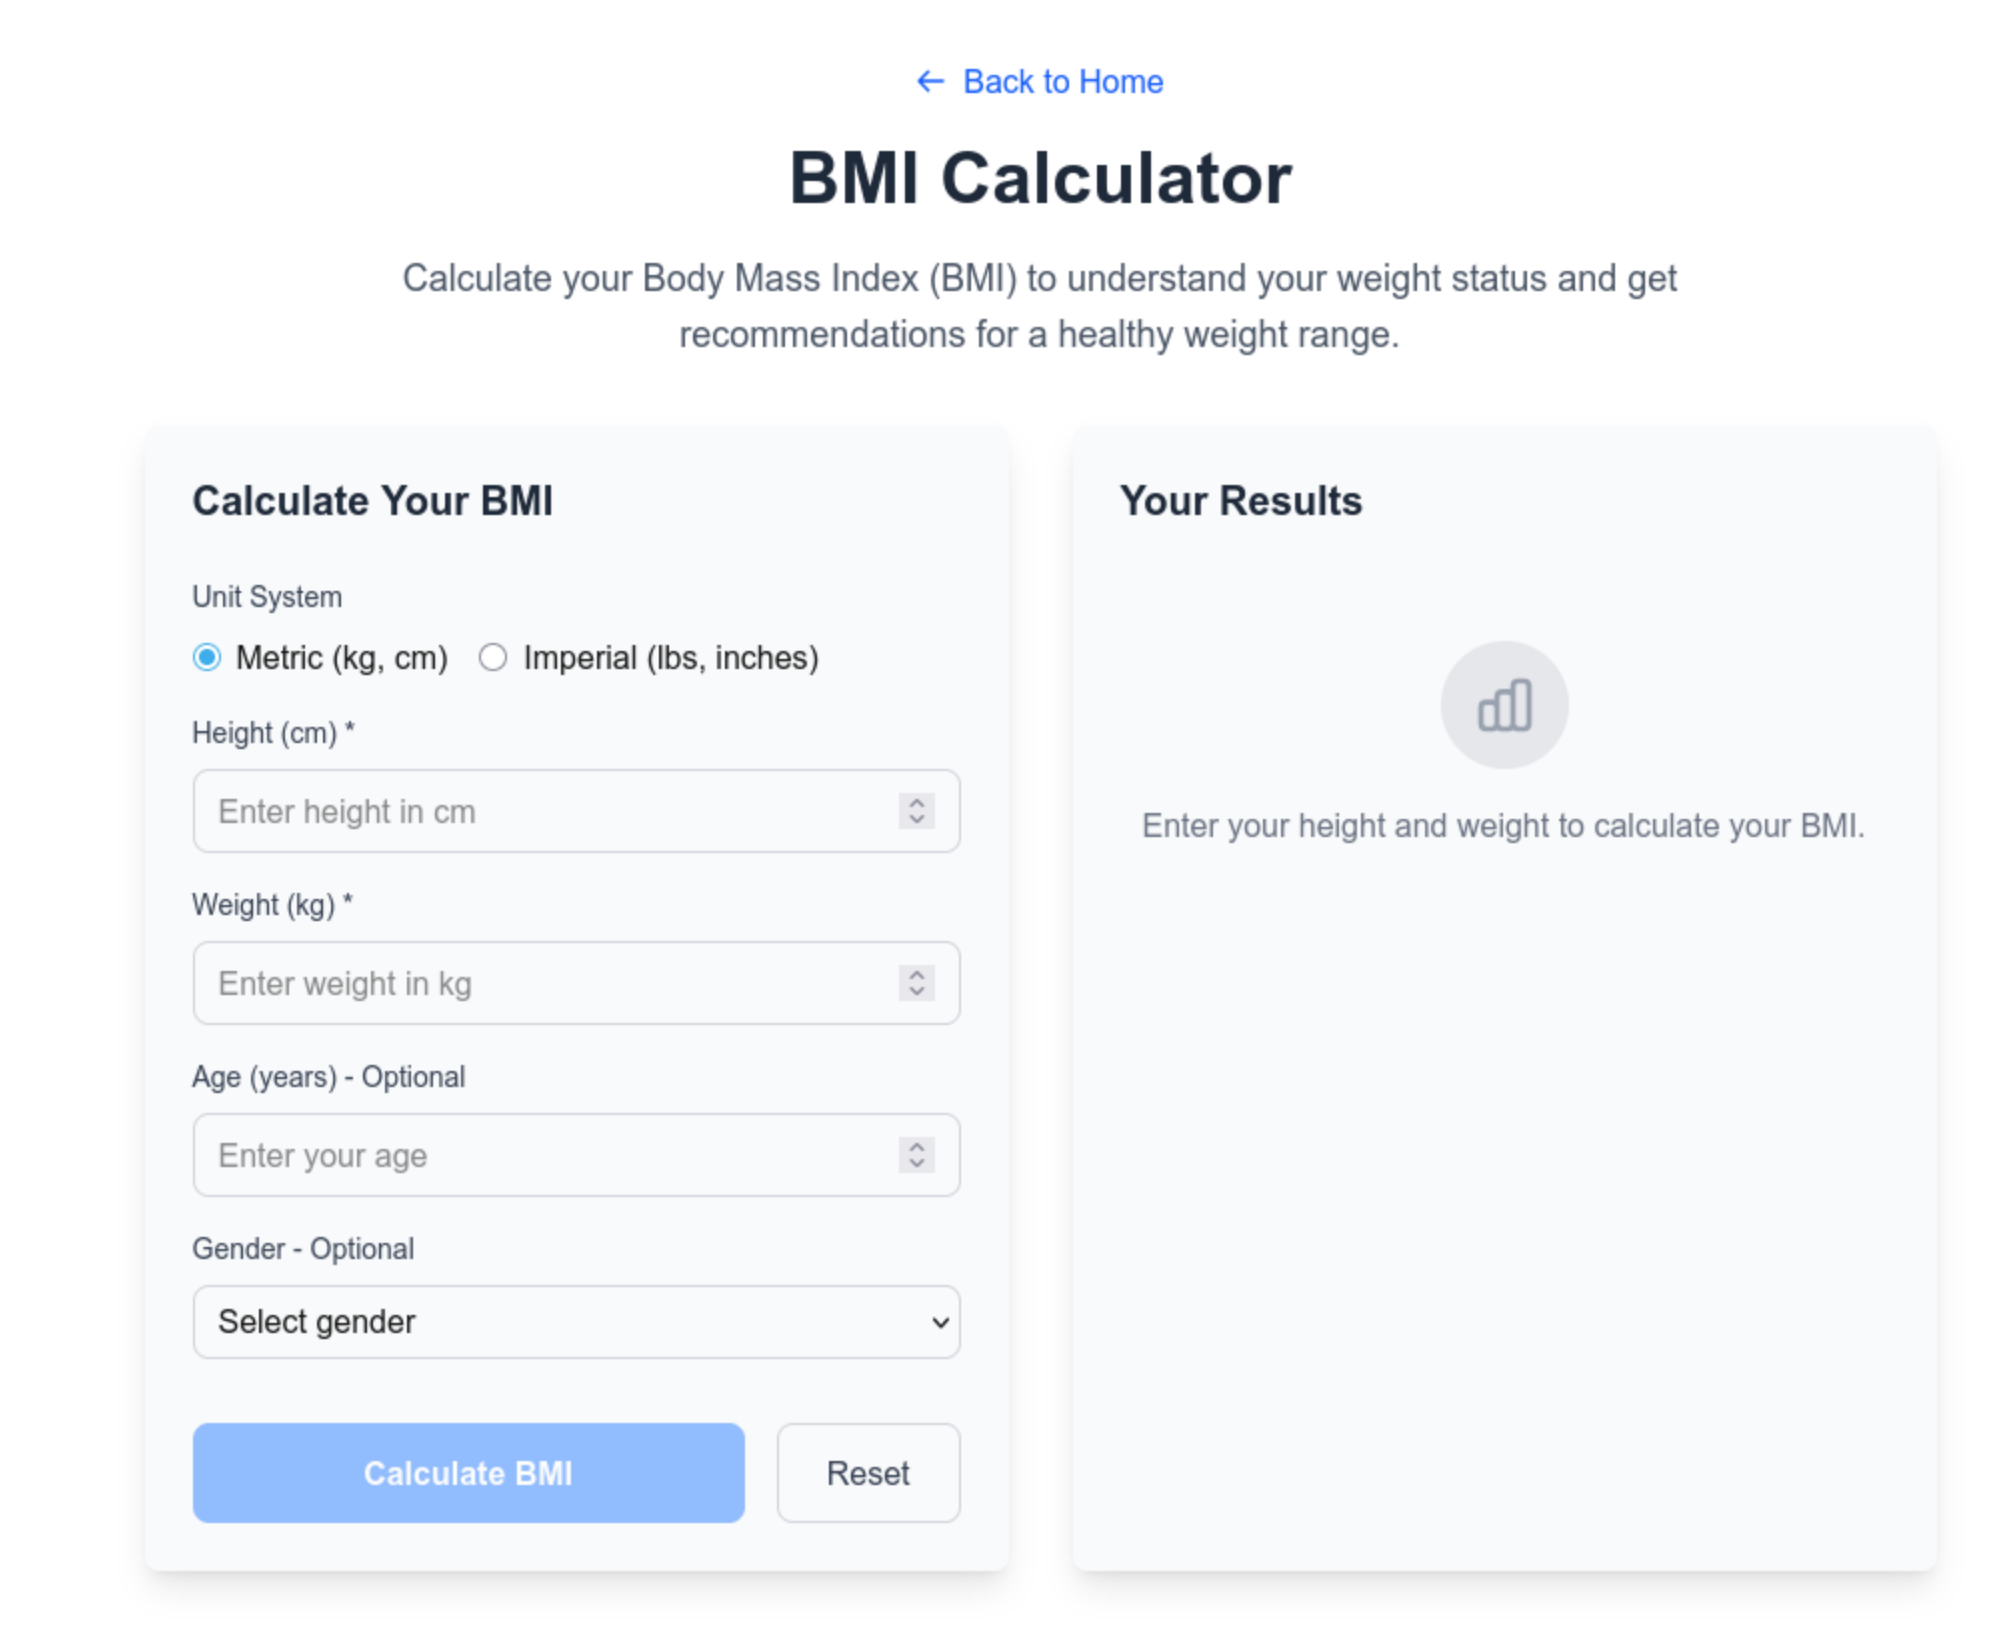Click the bar chart results icon
The height and width of the screenshot is (1634, 2016).
pos(1503,705)
